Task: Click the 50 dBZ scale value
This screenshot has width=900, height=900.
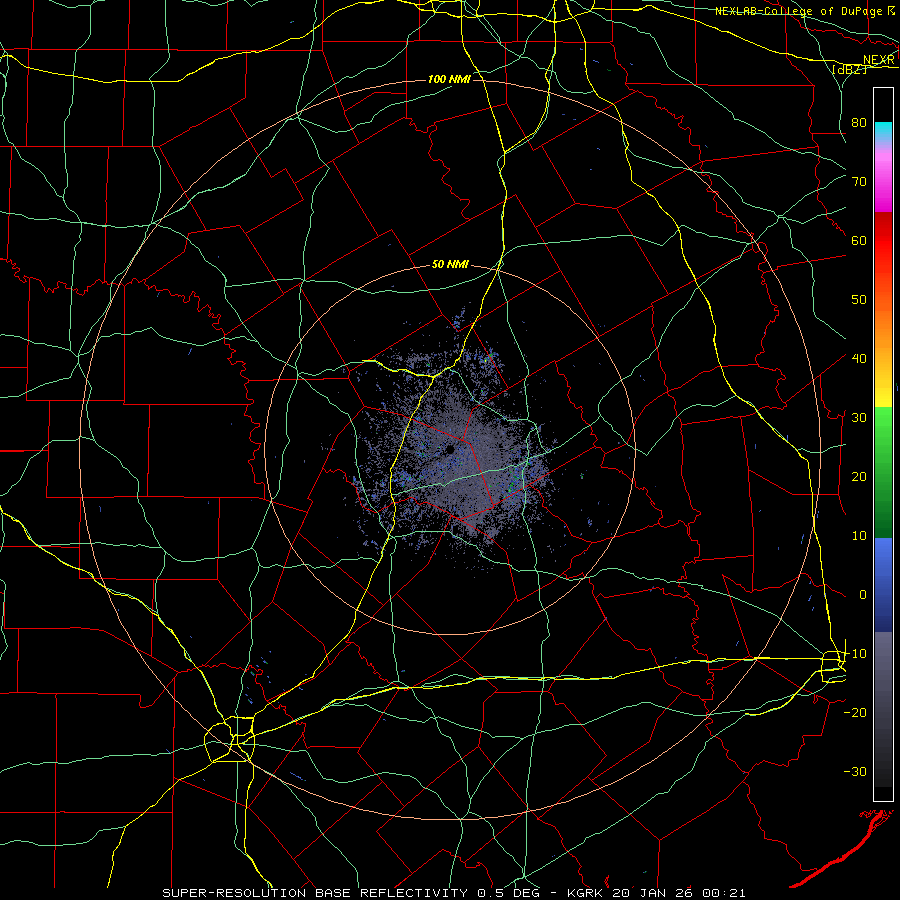Action: [x=859, y=300]
